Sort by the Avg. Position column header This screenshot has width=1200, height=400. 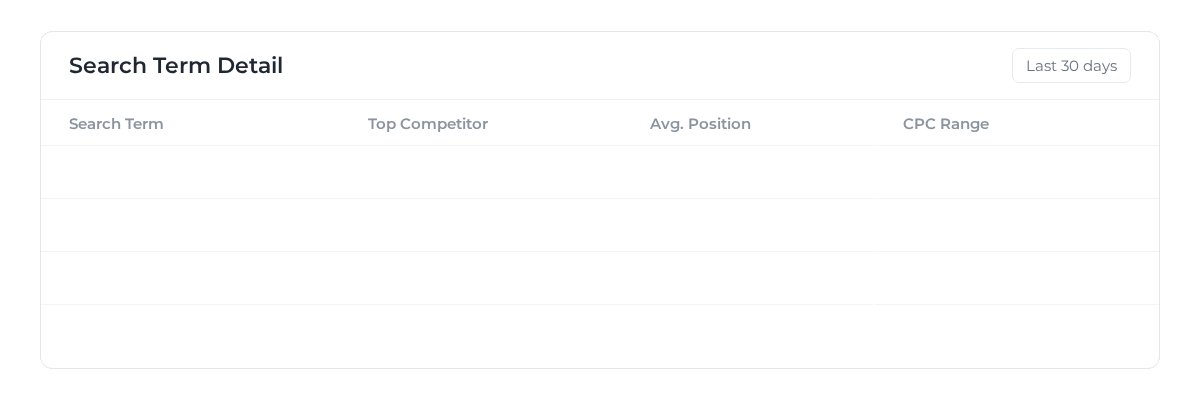700,124
